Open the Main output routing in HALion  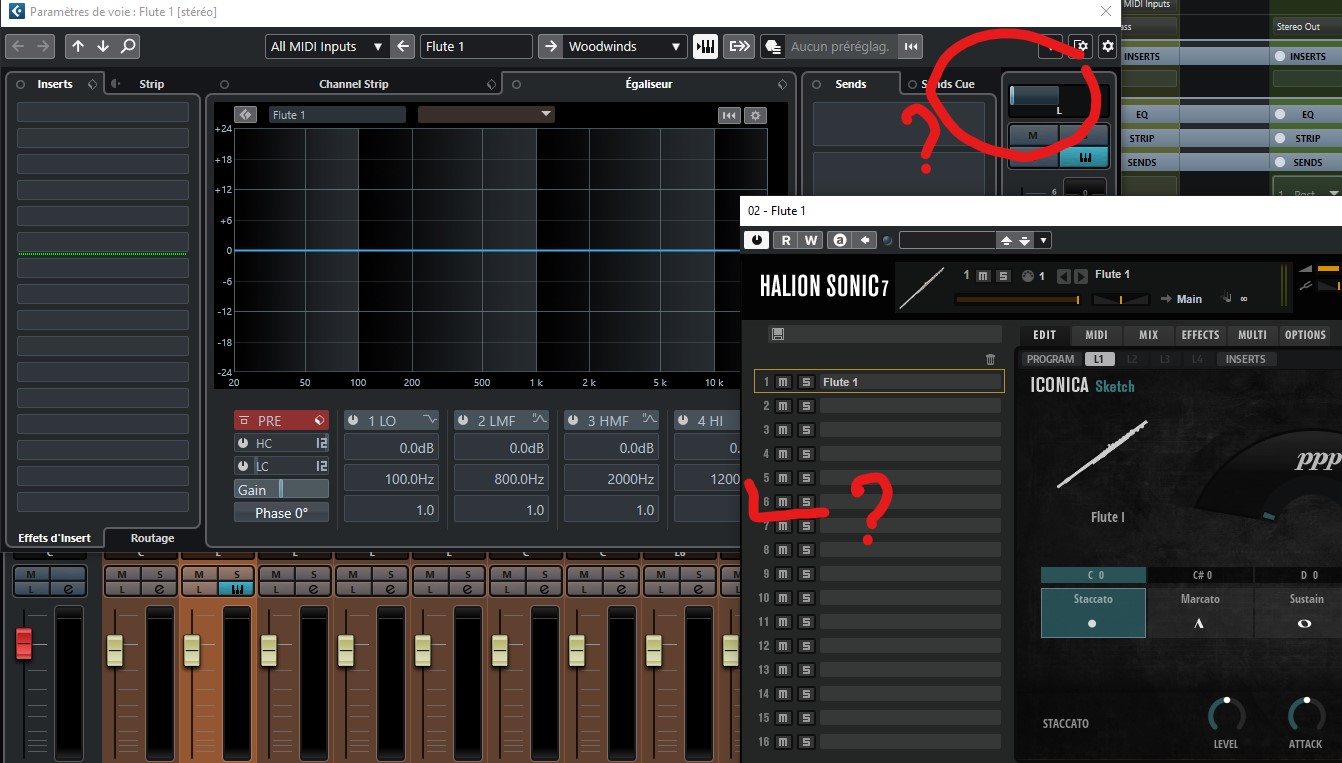[1189, 298]
